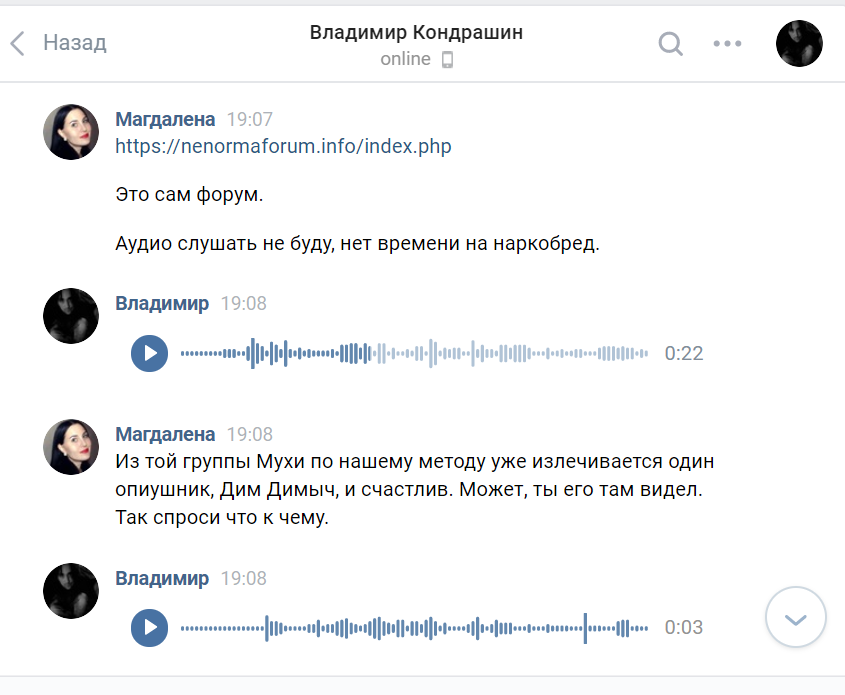Image resolution: width=845 pixels, height=695 pixels.
Task: Seek within the 0:22 audio waveform
Action: pos(414,353)
